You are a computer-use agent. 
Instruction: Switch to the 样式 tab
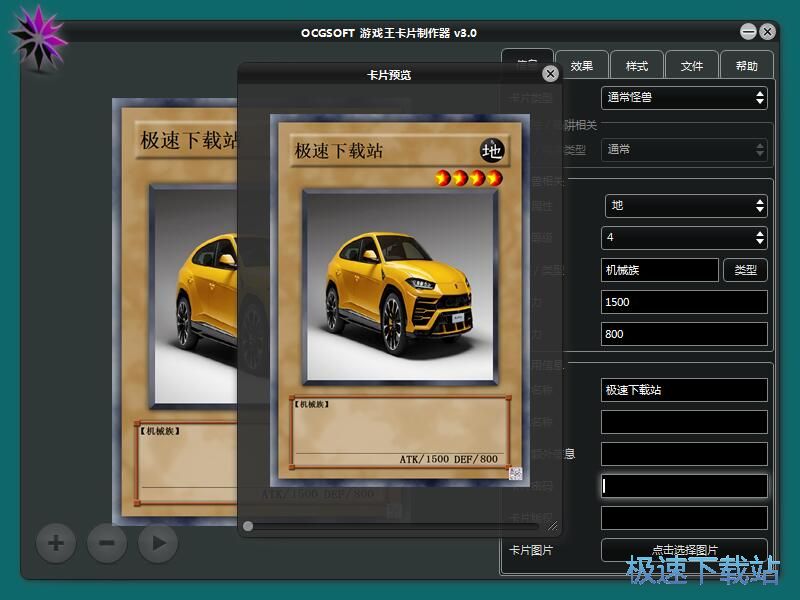[x=637, y=66]
